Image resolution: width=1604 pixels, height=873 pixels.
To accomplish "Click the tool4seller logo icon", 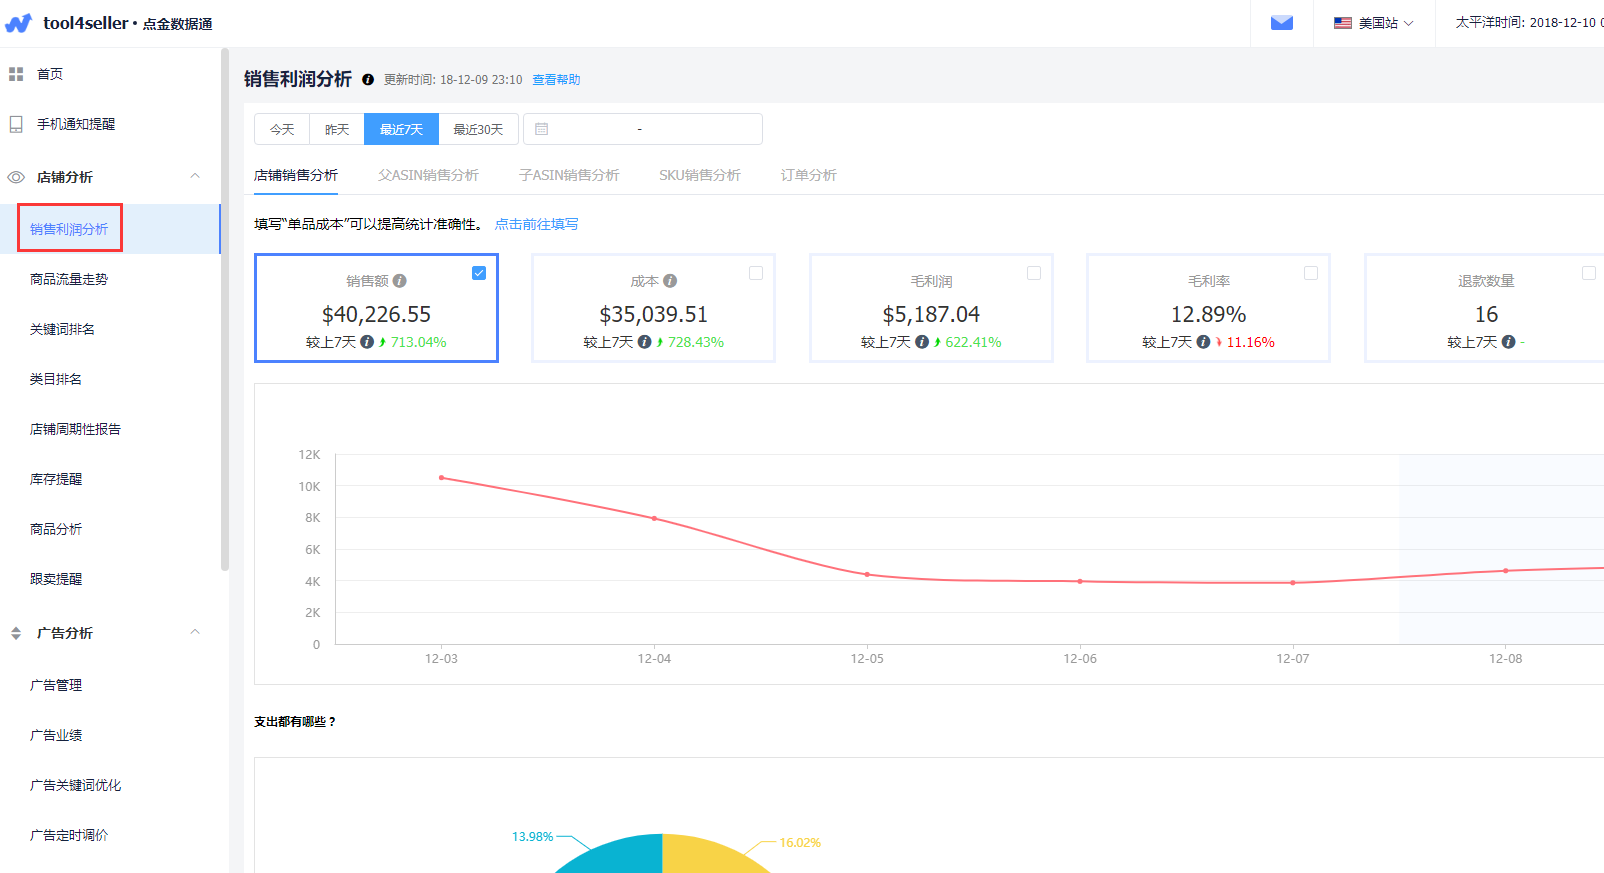I will 19,23.
